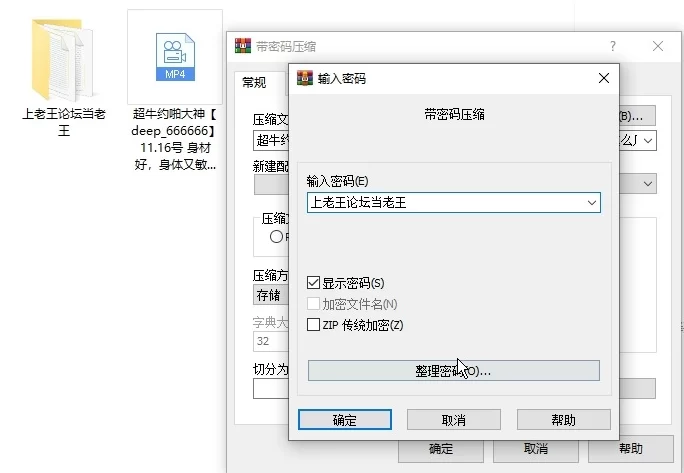Screen dimensions: 684x473
Task: Select the radio button under 压缩 group
Action: pyautogui.click(x=276, y=236)
